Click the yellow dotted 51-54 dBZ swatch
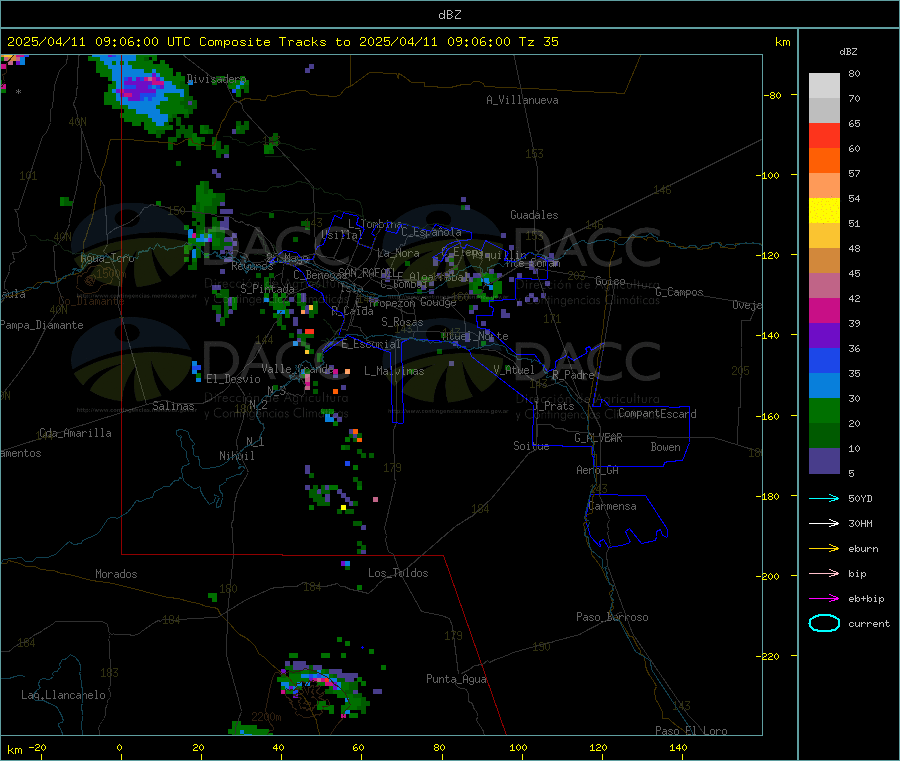 [824, 211]
